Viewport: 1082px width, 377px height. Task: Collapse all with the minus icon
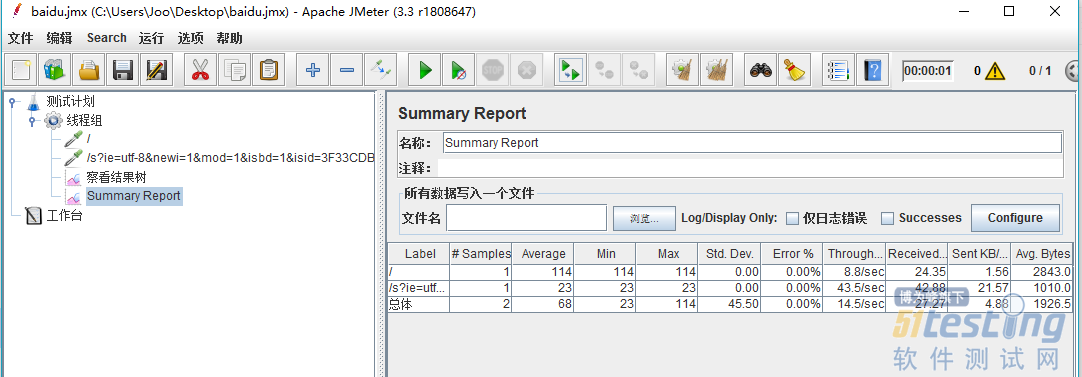click(346, 70)
